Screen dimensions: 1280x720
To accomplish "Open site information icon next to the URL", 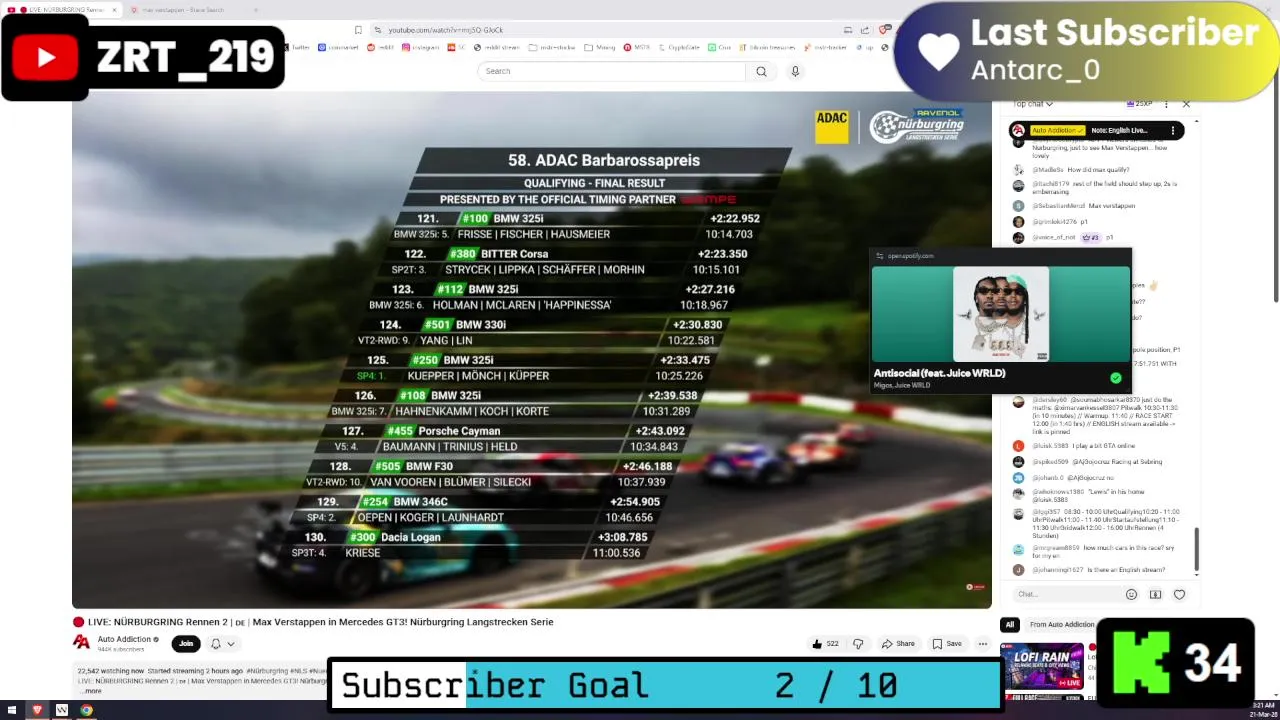I will [x=377, y=30].
